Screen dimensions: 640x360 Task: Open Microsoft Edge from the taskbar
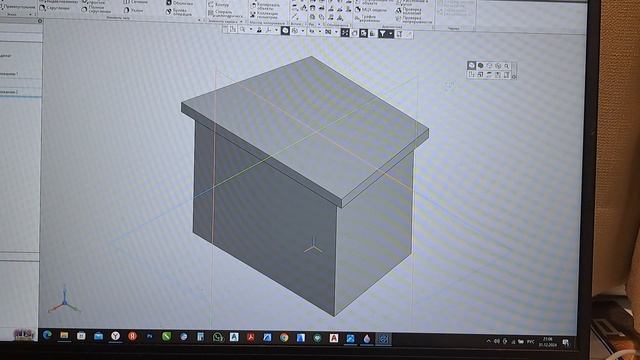point(47,335)
